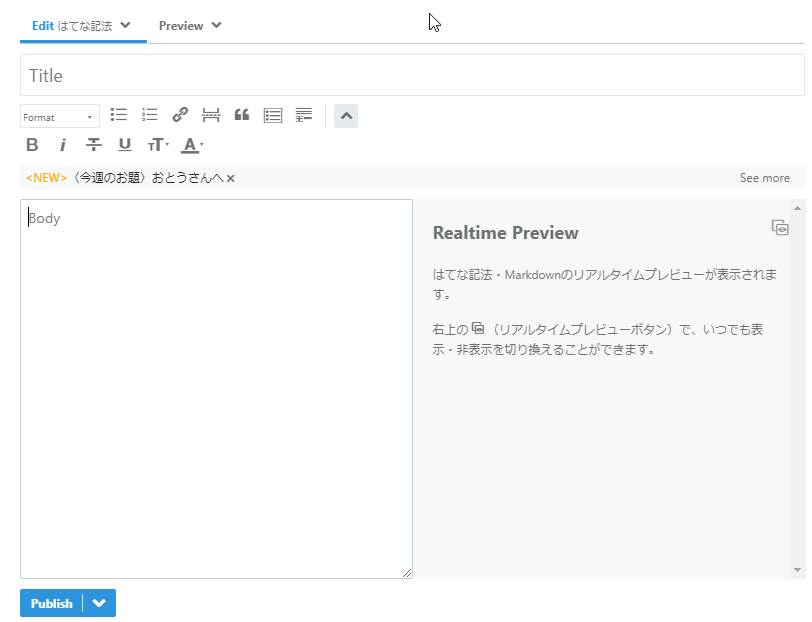The image size is (812, 622).
Task: Apply bold formatting
Action: coord(32,145)
